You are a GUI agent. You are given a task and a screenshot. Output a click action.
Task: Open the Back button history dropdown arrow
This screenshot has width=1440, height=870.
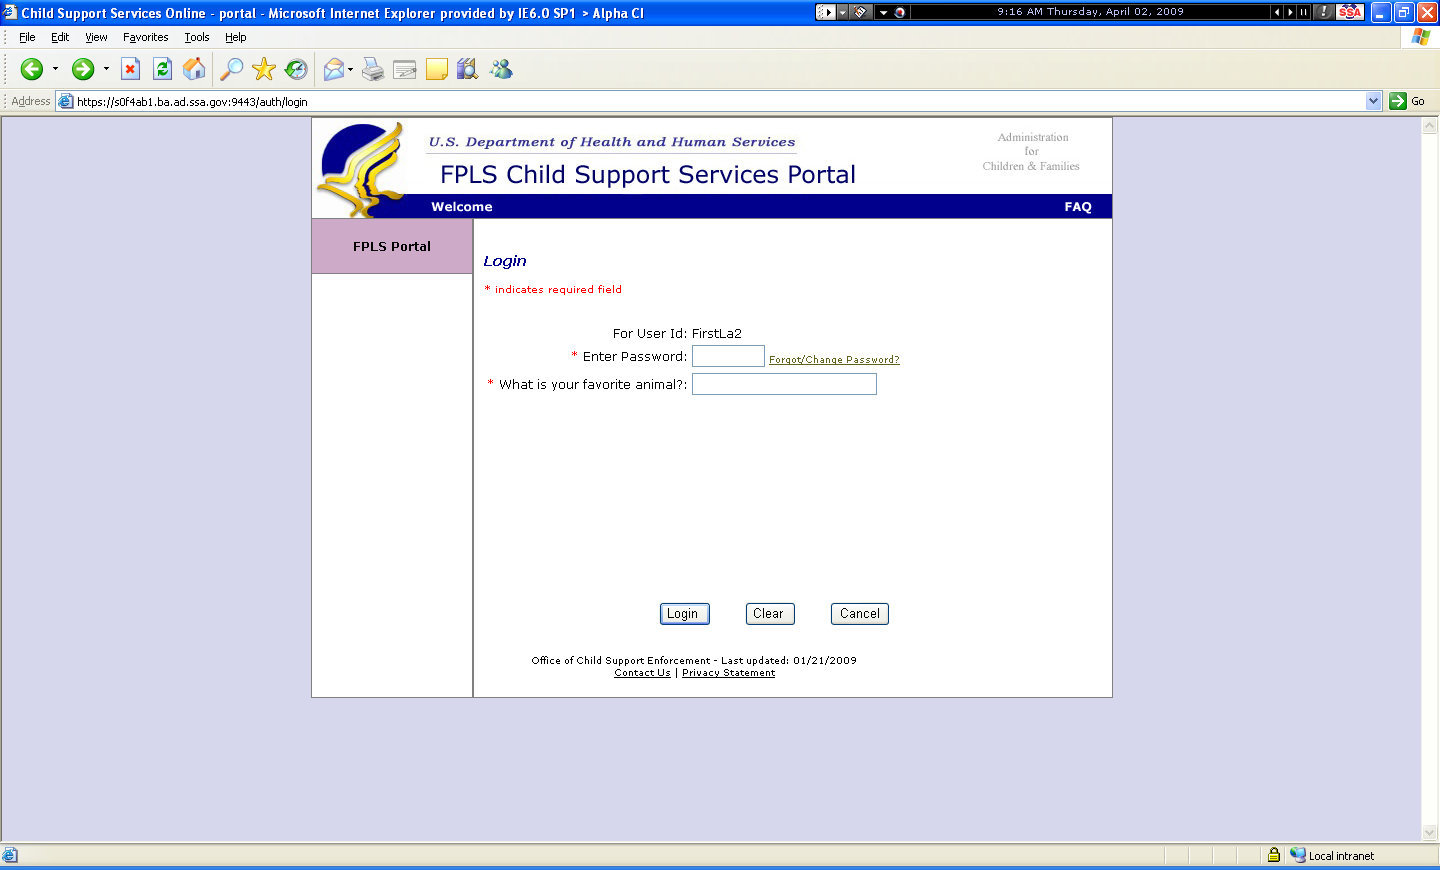click(x=55, y=69)
